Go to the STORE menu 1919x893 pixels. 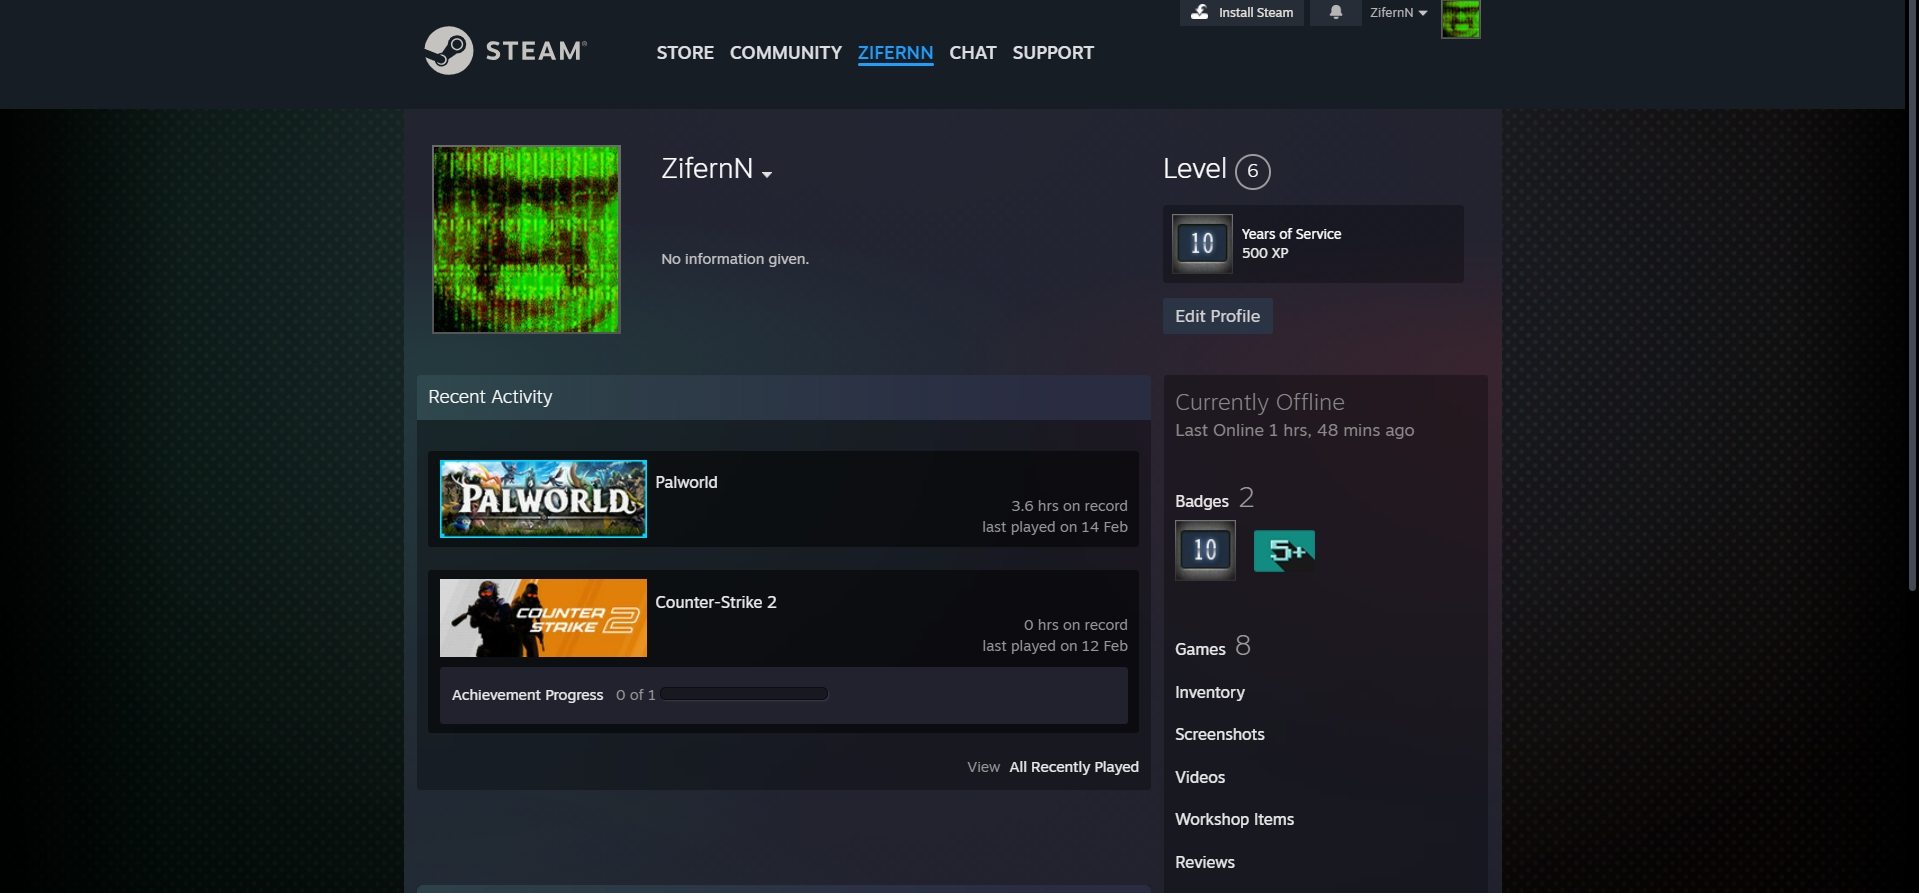[x=685, y=52]
